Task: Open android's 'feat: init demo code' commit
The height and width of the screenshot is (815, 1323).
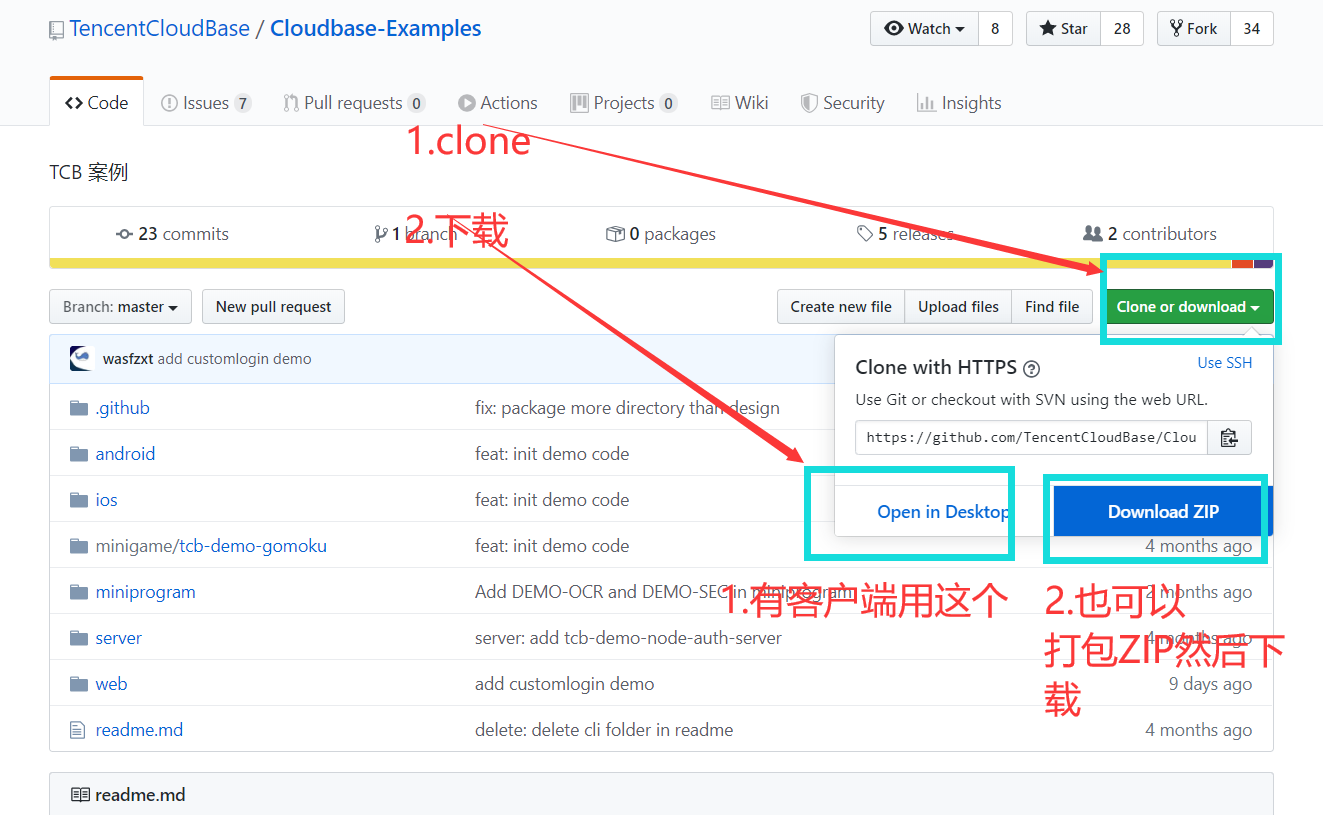Action: [552, 453]
